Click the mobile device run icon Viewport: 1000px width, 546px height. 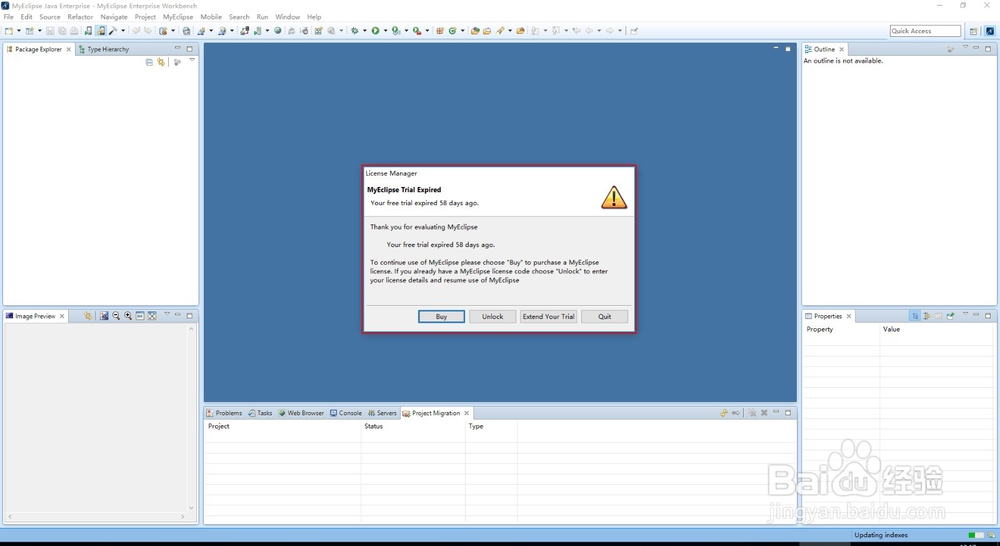tap(88, 31)
